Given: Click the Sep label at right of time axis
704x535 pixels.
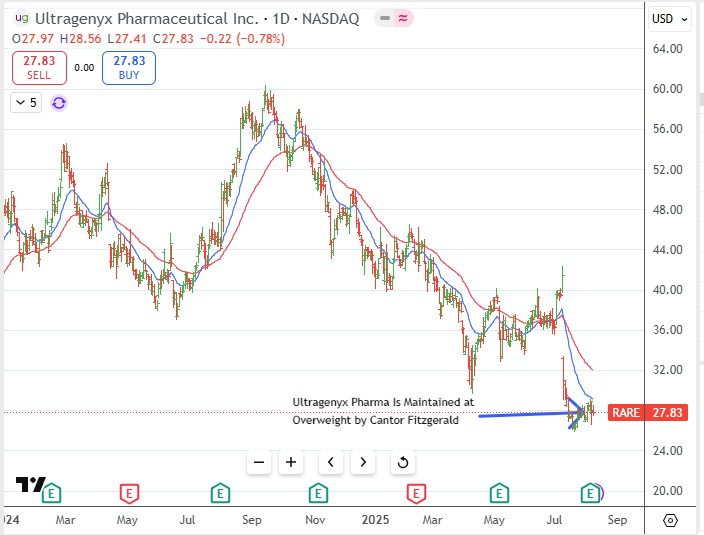Looking at the screenshot, I should point(617,520).
